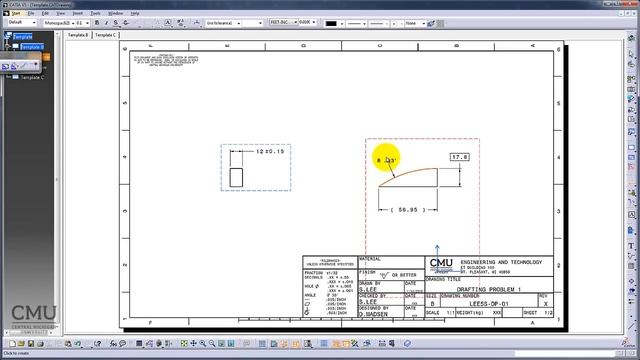Click the Zoom Out icon
The height and width of the screenshot is (360, 640).
click(212, 344)
